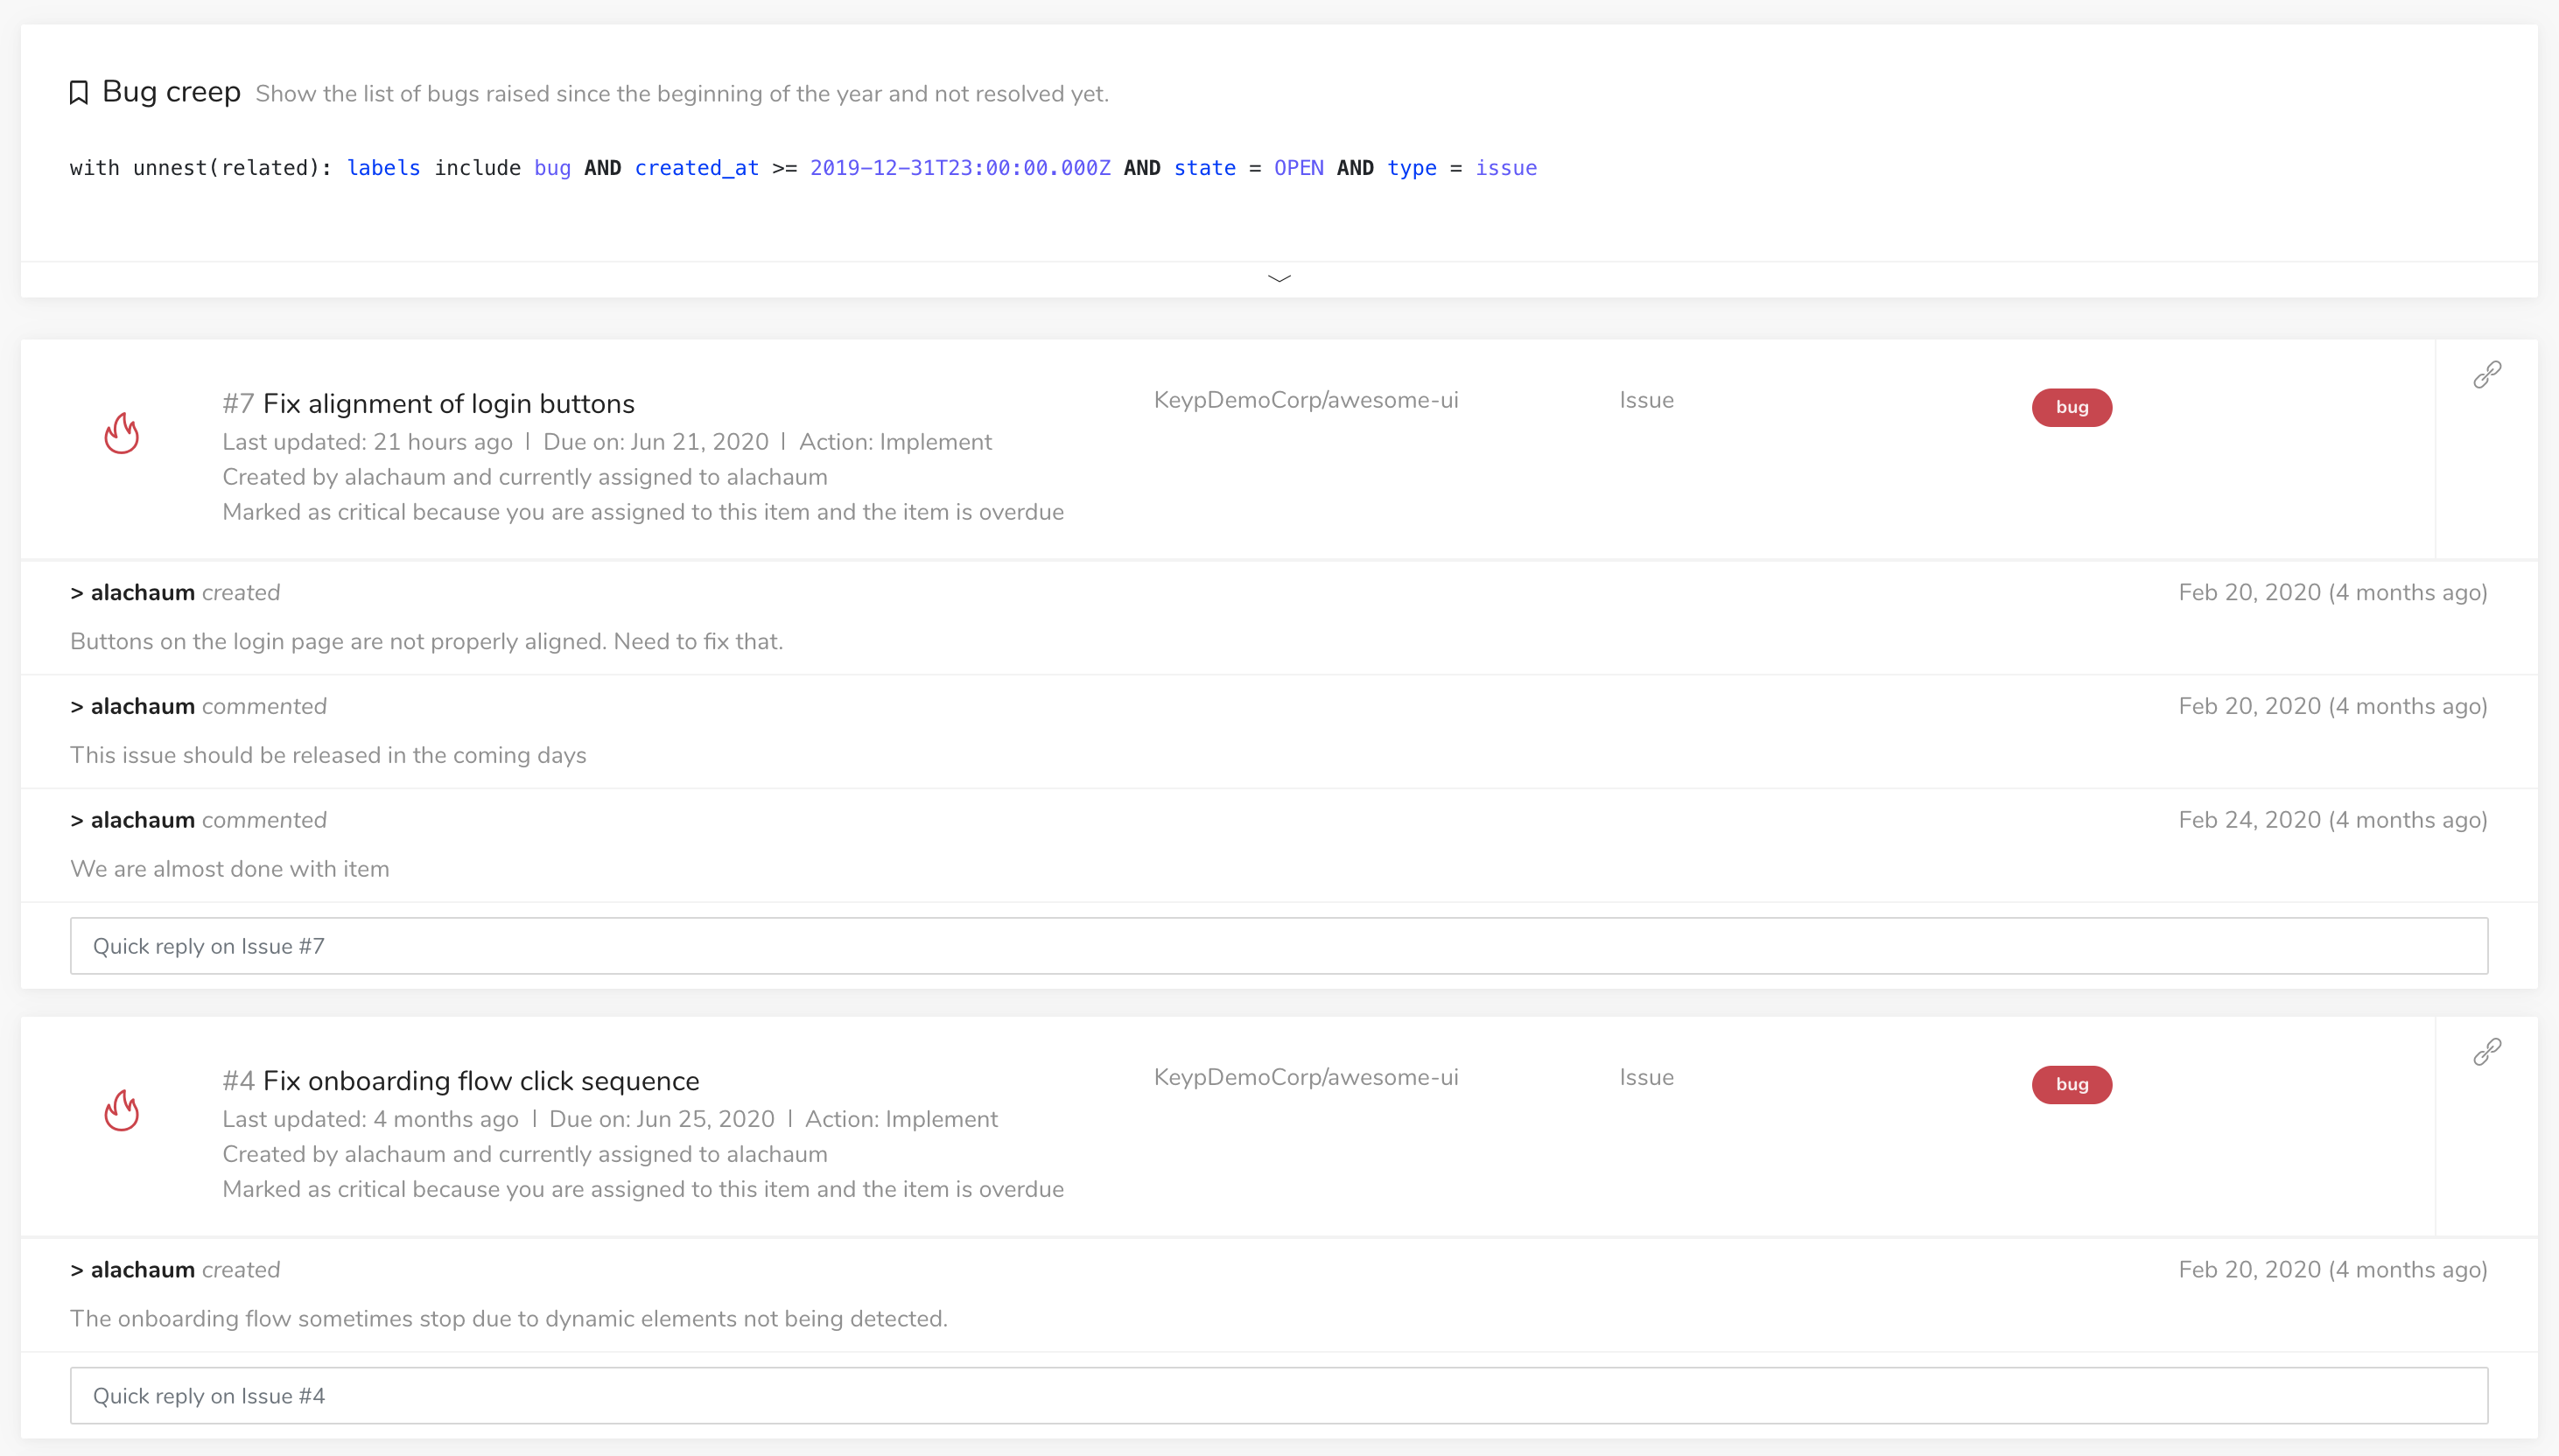The image size is (2559, 1456).
Task: Click 'Buttons on the login page' description text
Action: [x=426, y=642]
